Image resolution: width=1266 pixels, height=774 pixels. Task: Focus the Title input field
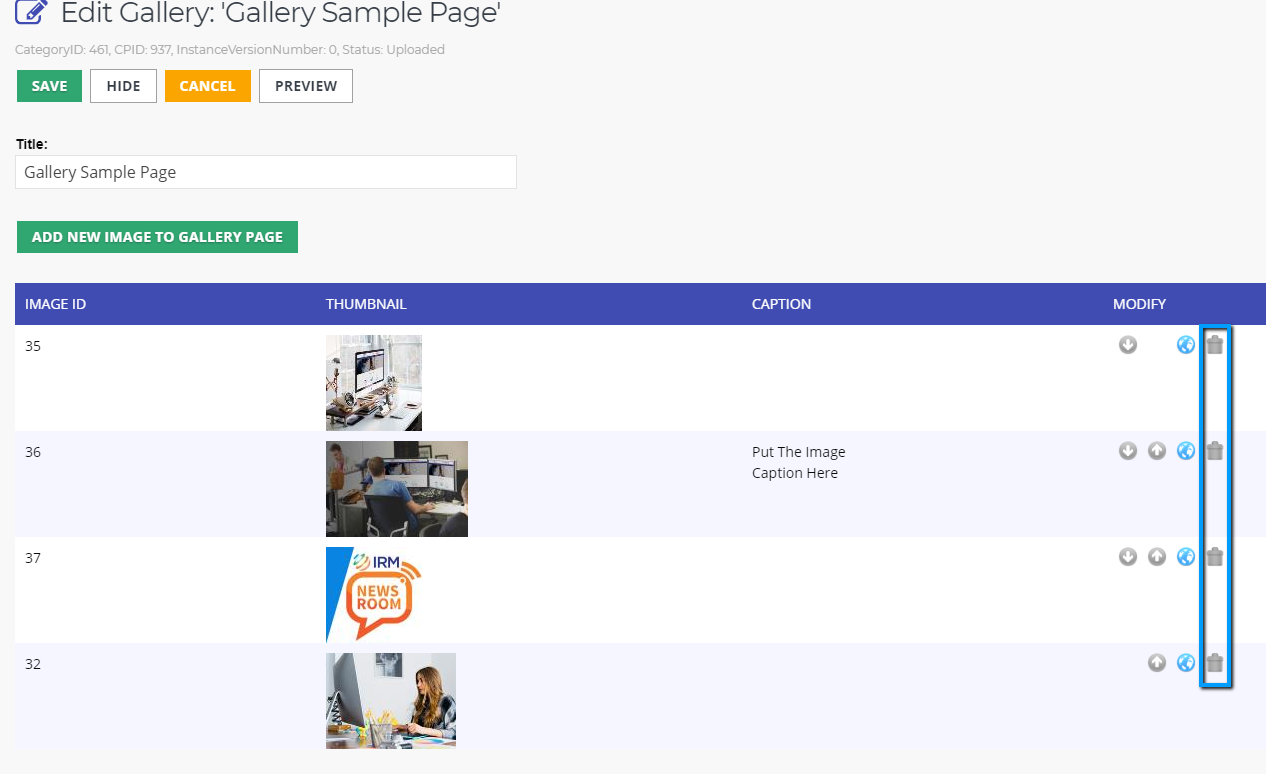(x=266, y=172)
